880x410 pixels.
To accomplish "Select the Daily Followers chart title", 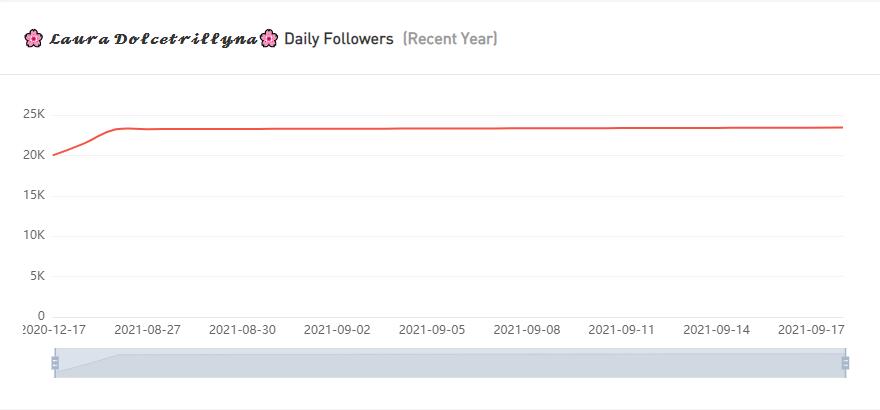I will 339,39.
